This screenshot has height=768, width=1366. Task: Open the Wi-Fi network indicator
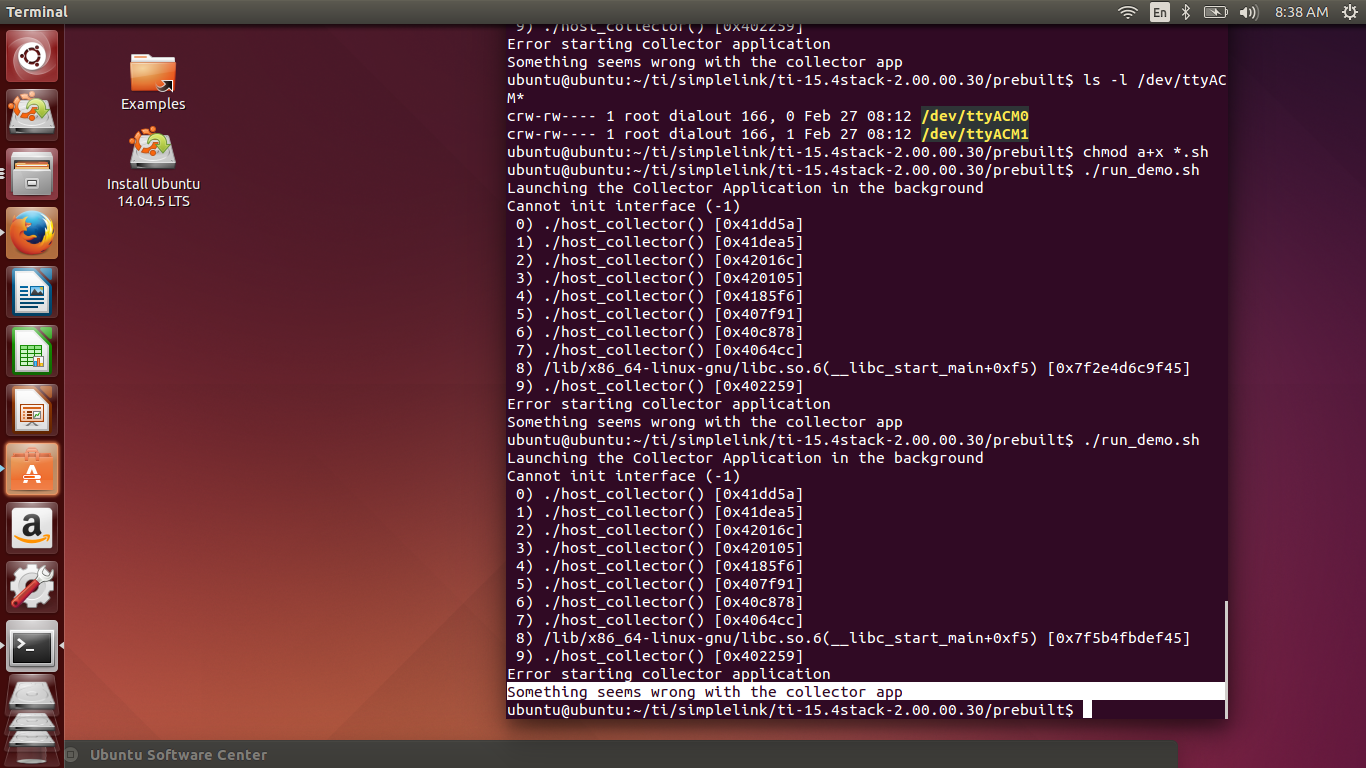(x=1128, y=12)
